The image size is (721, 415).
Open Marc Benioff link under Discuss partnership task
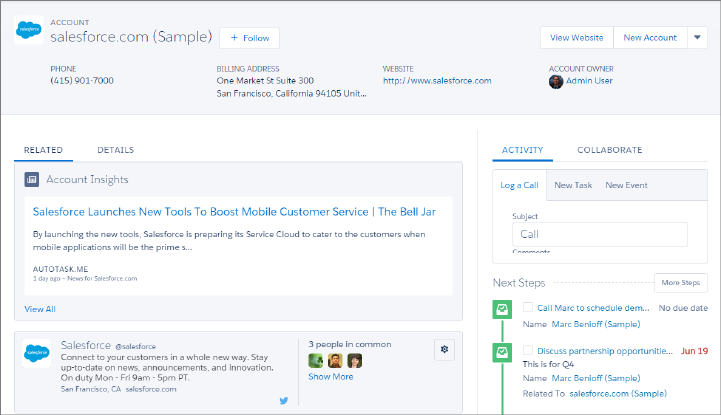(595, 378)
